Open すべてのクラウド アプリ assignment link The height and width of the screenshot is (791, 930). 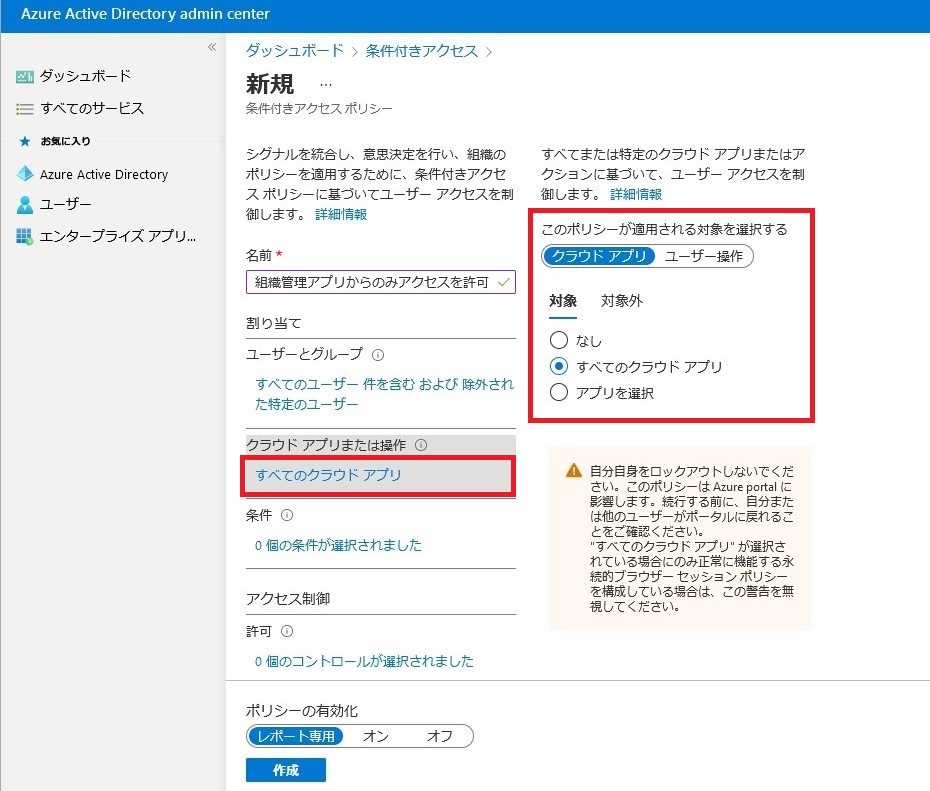328,475
